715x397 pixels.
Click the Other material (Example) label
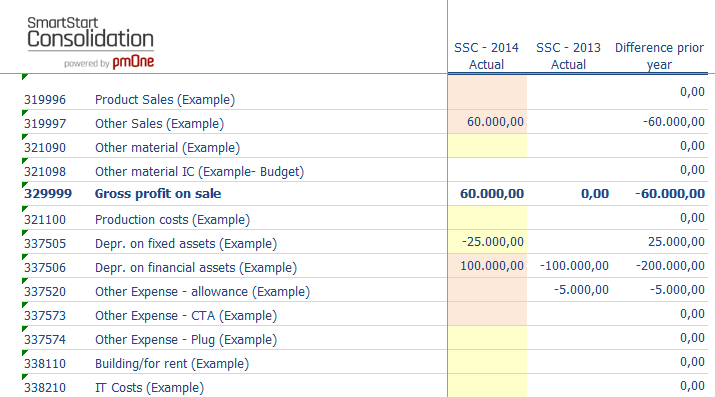(167, 148)
